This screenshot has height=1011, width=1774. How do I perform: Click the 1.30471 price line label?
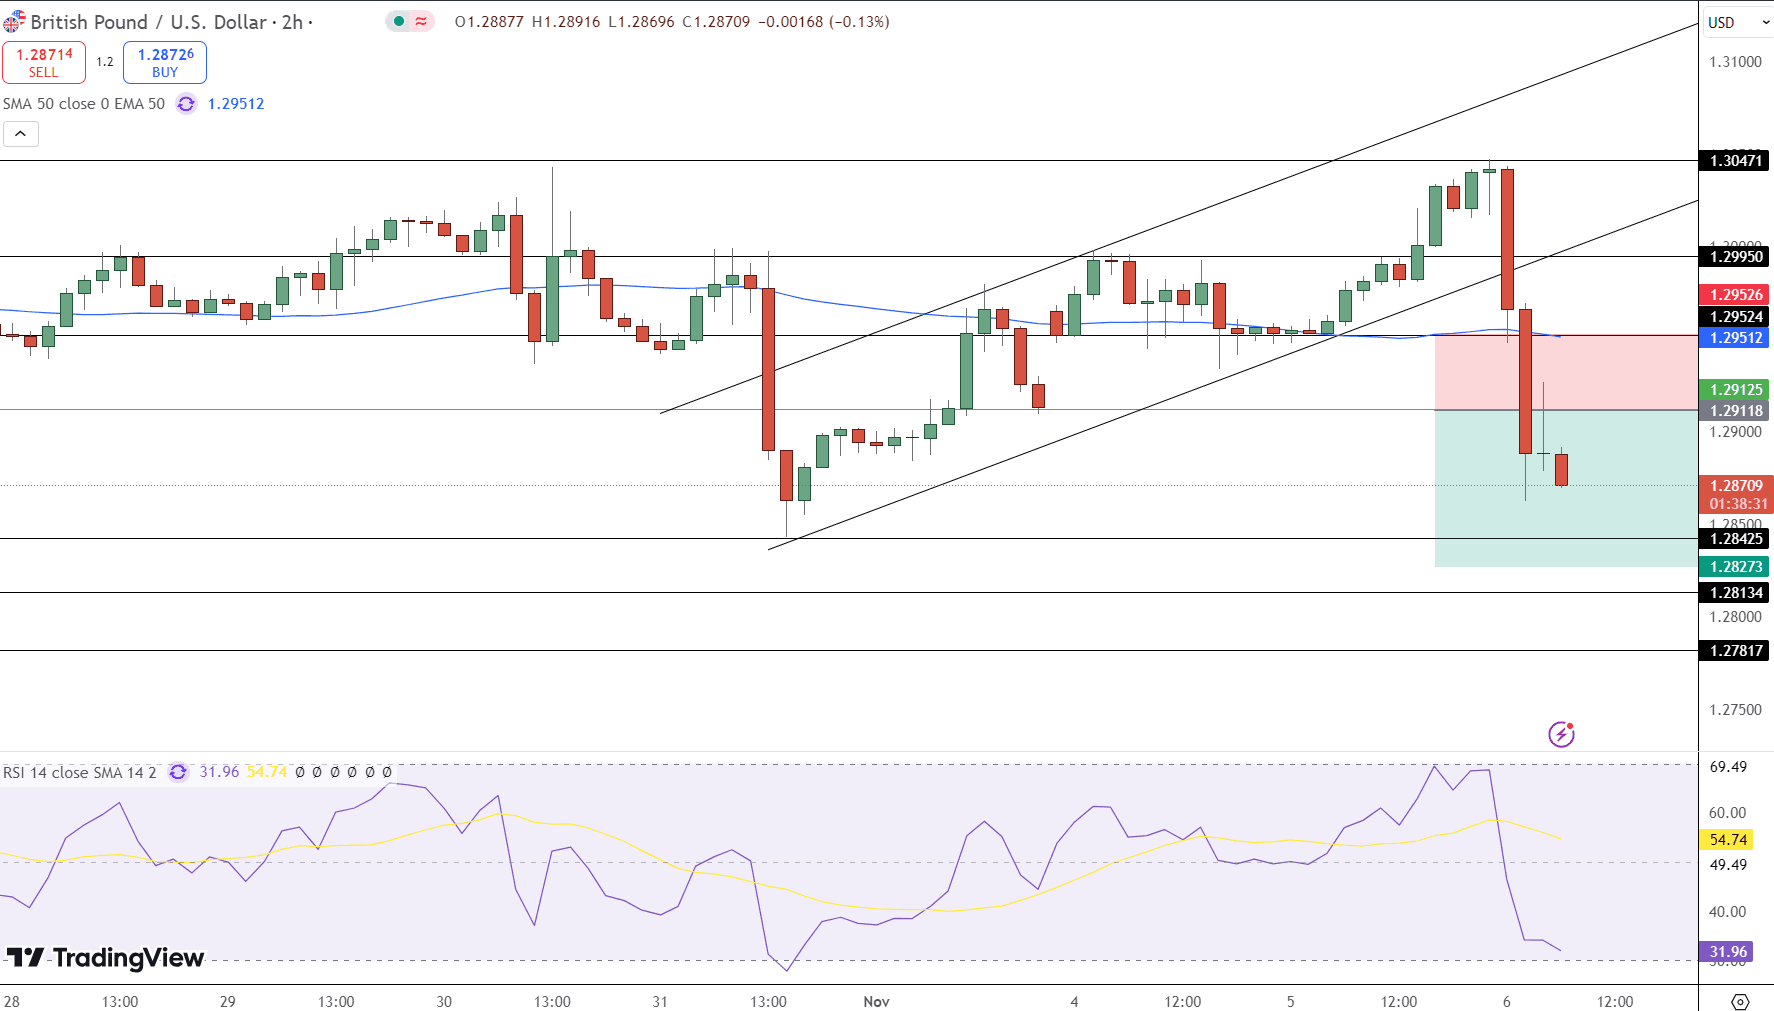click(1735, 161)
